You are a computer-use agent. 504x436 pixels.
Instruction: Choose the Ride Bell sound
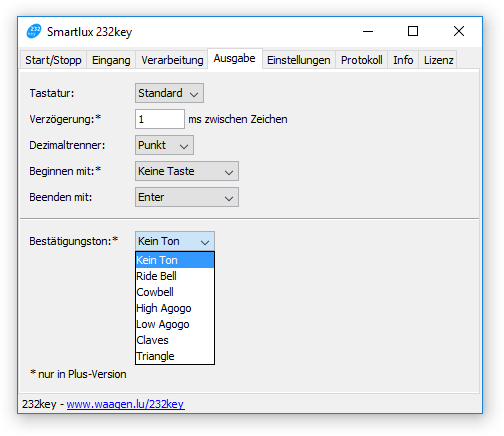[x=175, y=276]
